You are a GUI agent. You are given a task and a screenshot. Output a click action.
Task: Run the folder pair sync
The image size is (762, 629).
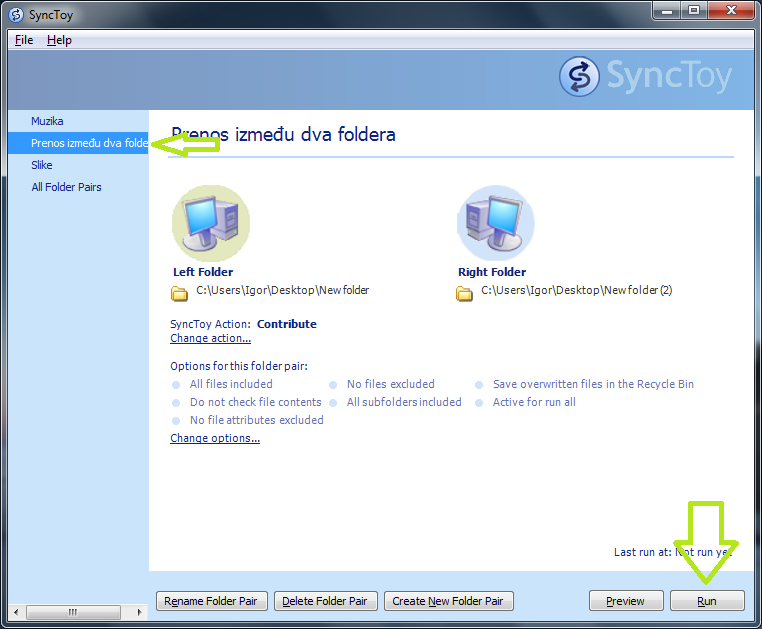pos(707,601)
